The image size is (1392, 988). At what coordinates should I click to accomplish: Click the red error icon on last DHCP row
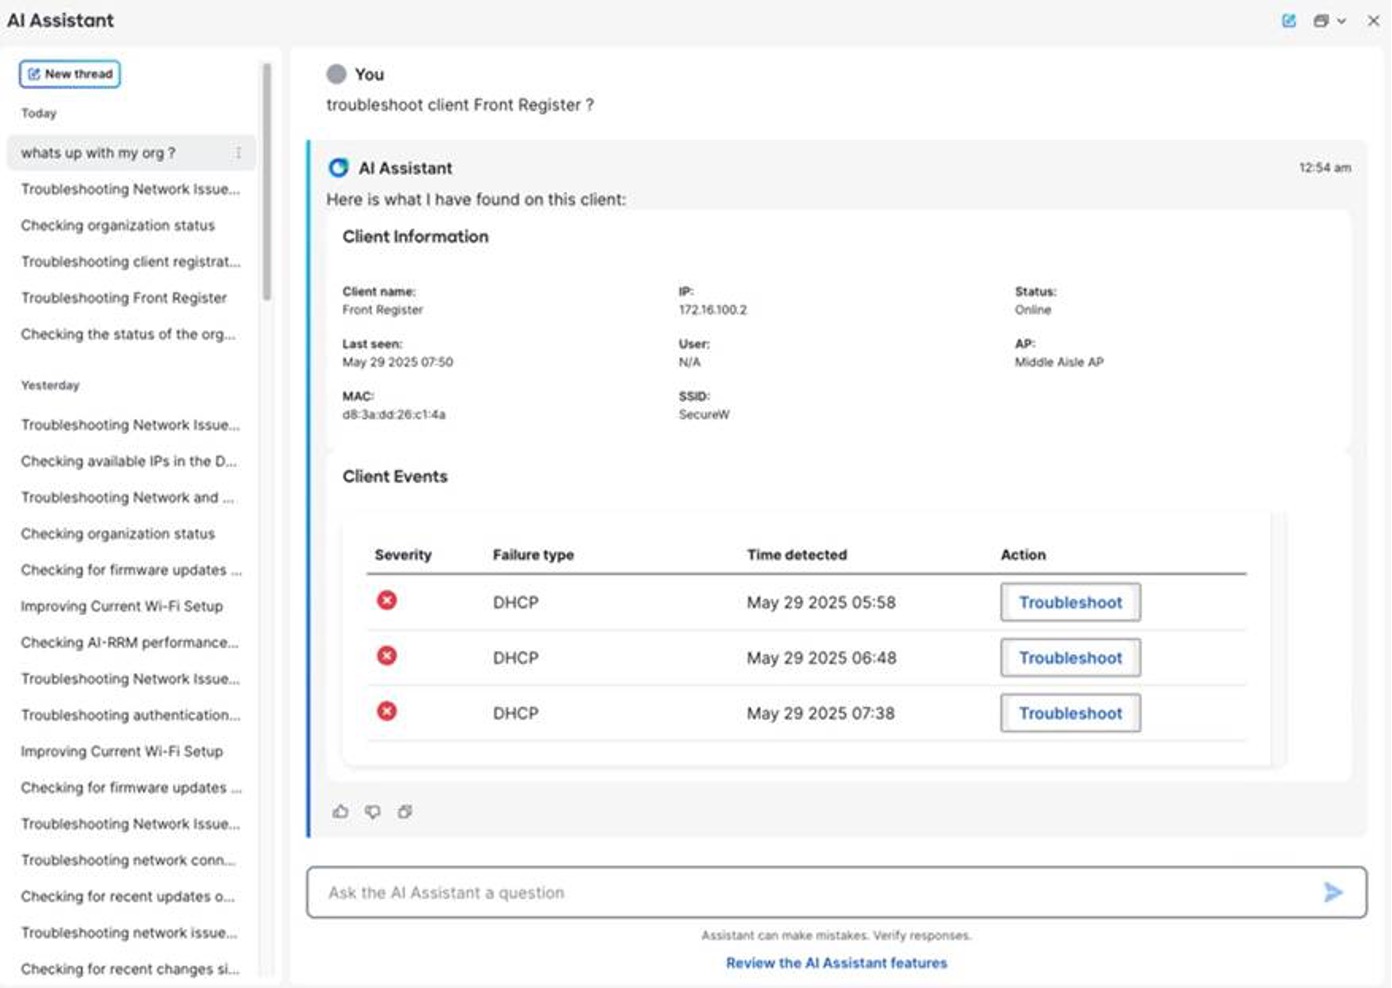point(387,712)
